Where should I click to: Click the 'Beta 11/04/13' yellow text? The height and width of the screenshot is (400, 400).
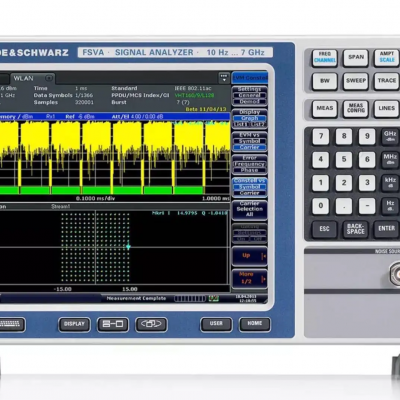pyautogui.click(x=206, y=109)
